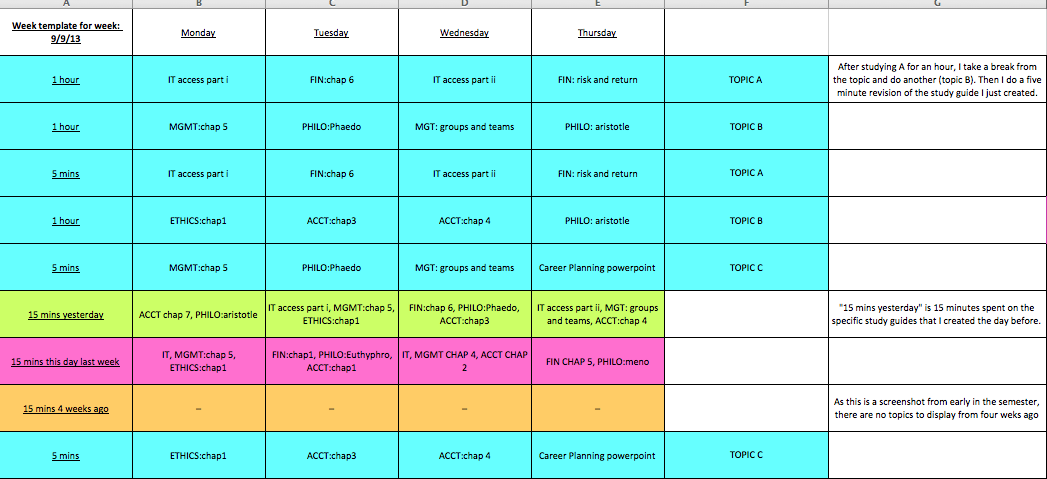Click '1 hour' label of the 'ETHICS:chap1' row

pyautogui.click(x=66, y=220)
